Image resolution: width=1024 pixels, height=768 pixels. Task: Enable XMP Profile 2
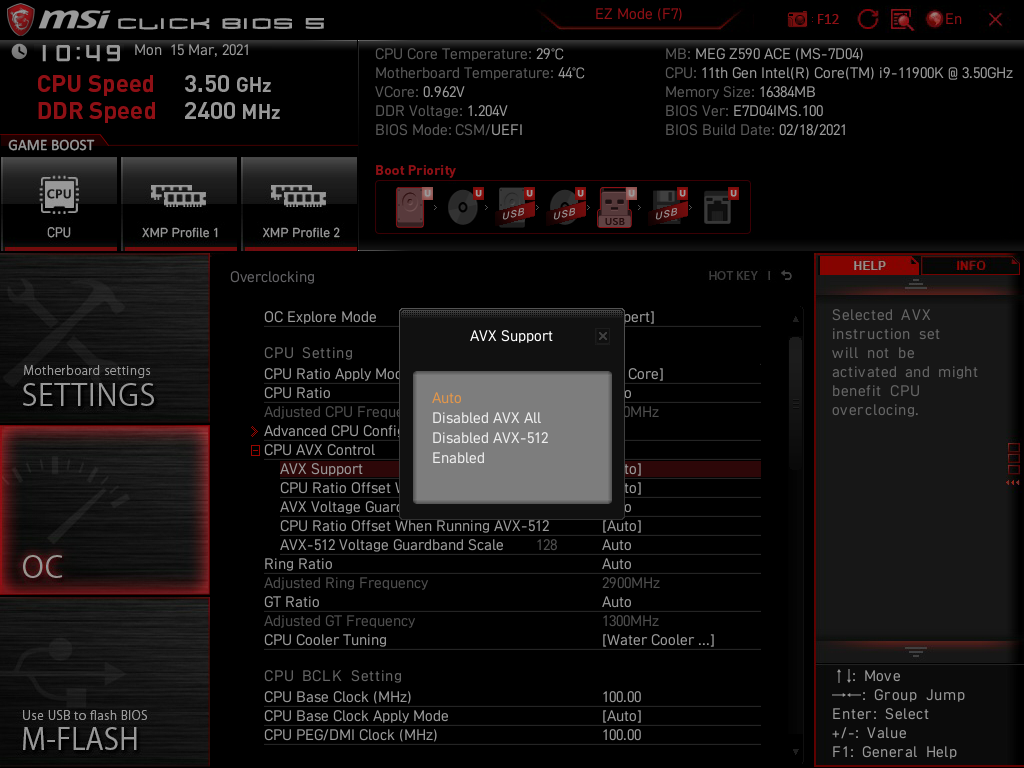click(300, 204)
